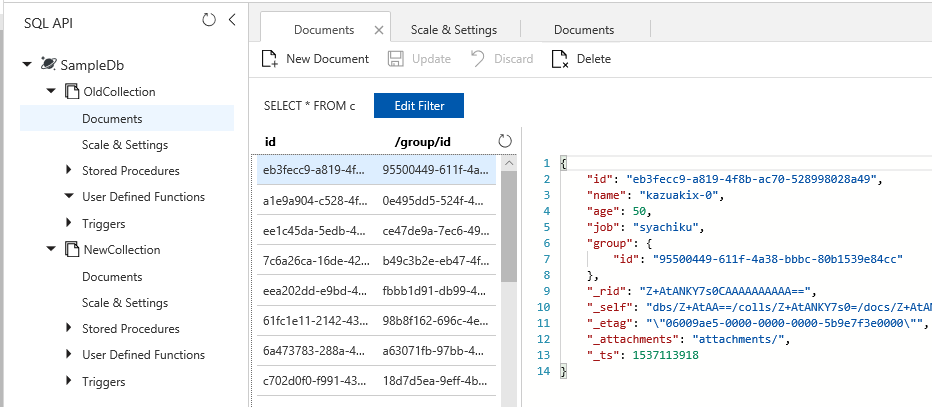This screenshot has height=407, width=932.
Task: Click the age value 50 in JSON
Action: tap(640, 211)
